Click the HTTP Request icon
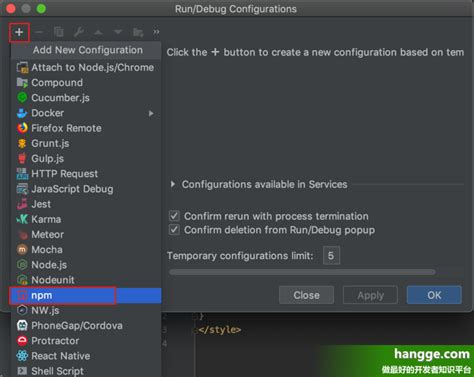Viewport: 474px width, 377px height. pyautogui.click(x=22, y=174)
